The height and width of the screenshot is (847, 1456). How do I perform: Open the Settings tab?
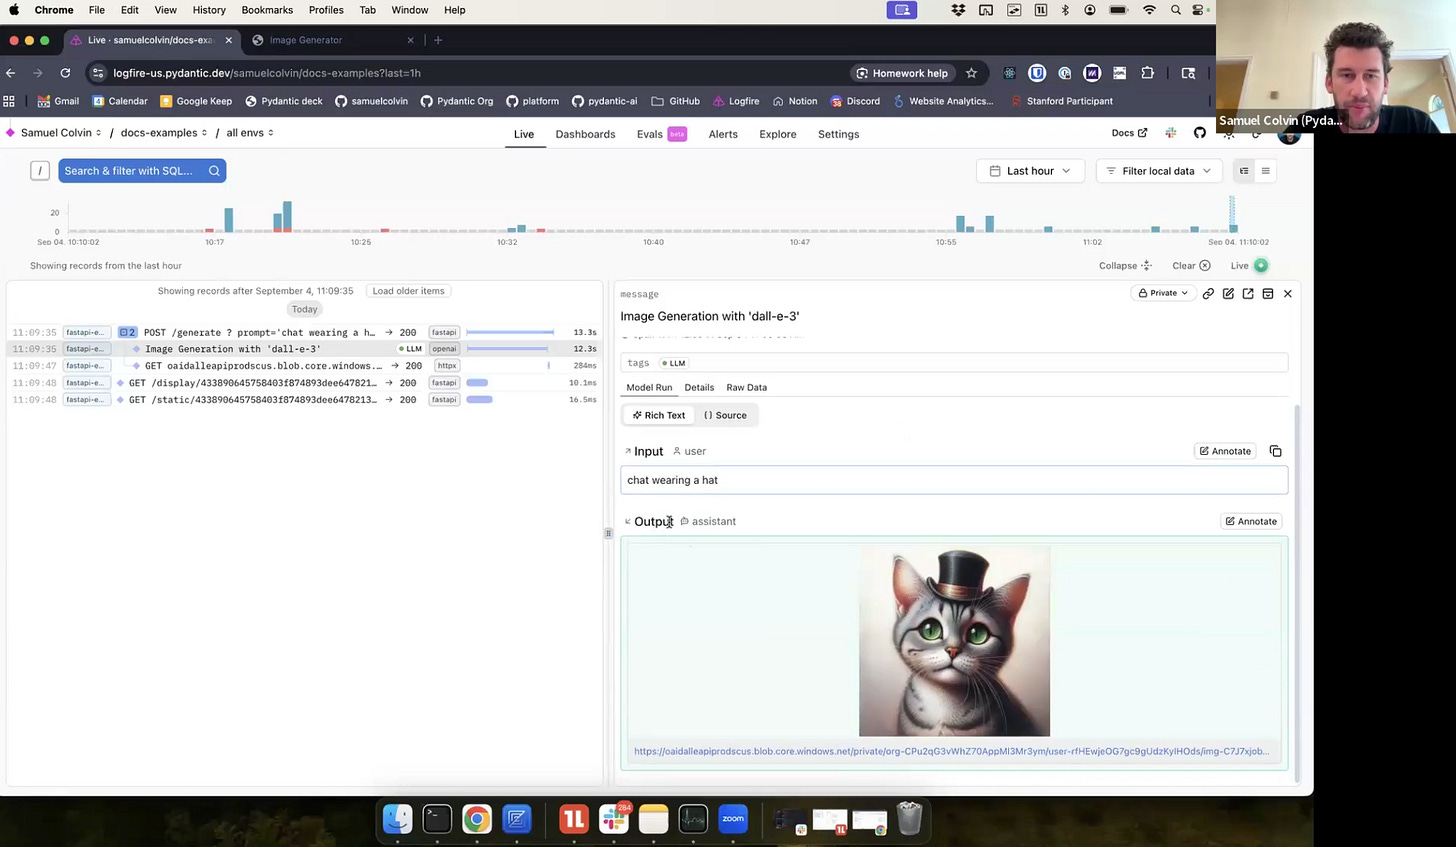click(x=838, y=134)
